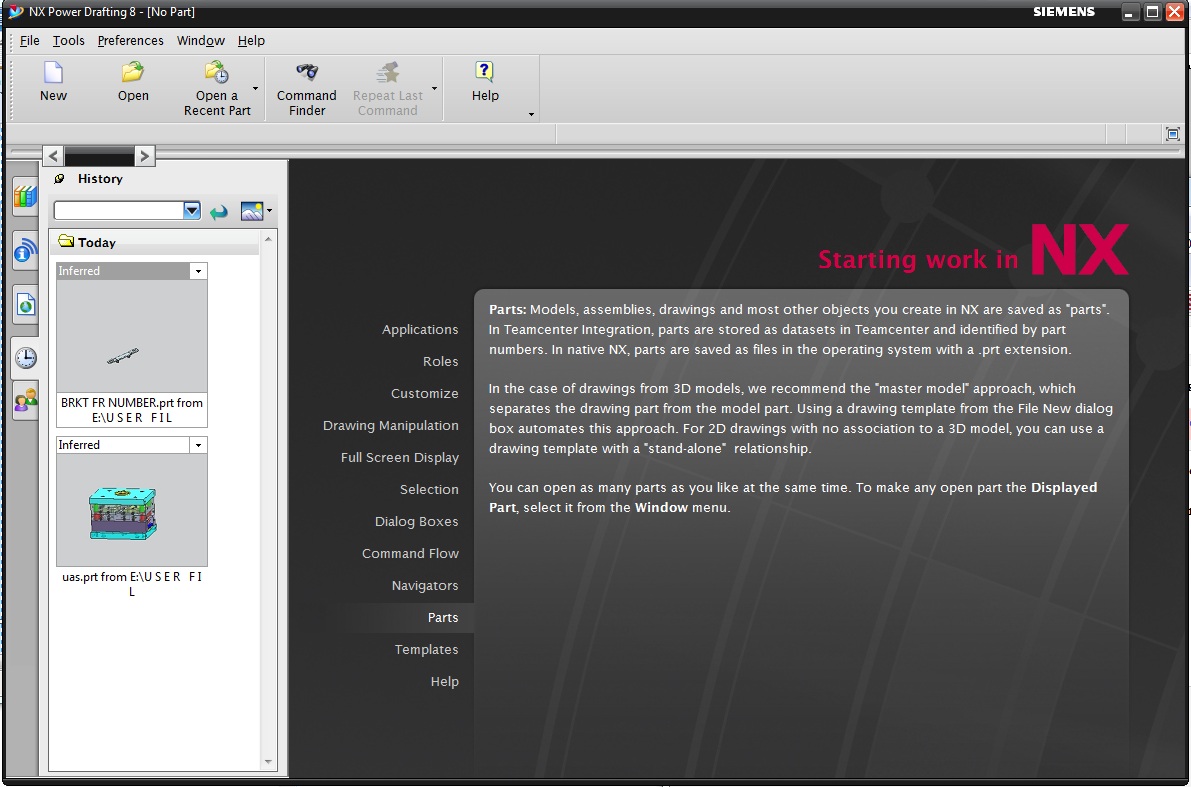The width and height of the screenshot is (1191, 787).
Task: Open the web browser sidebar tab
Action: click(25, 305)
